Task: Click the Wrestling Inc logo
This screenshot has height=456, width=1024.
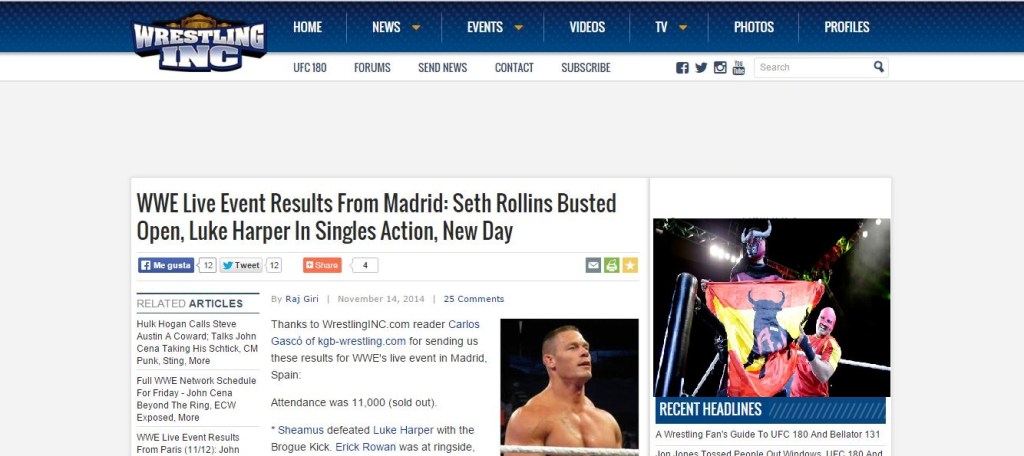Action: coord(199,42)
